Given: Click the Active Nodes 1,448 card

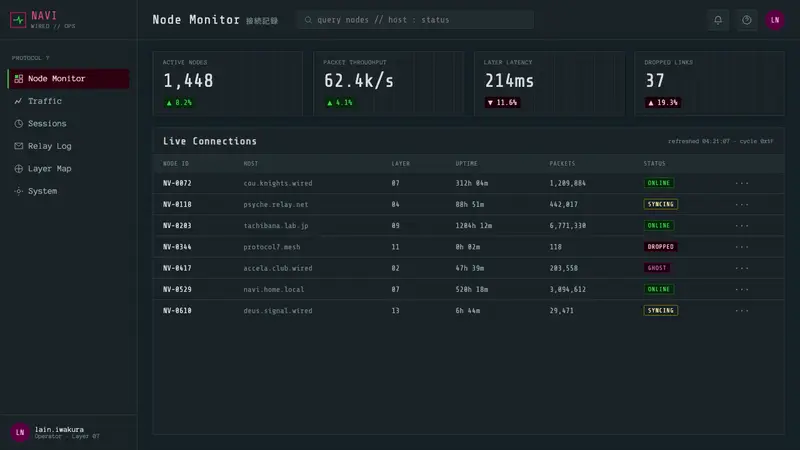Looking at the screenshot, I should click(x=228, y=83).
